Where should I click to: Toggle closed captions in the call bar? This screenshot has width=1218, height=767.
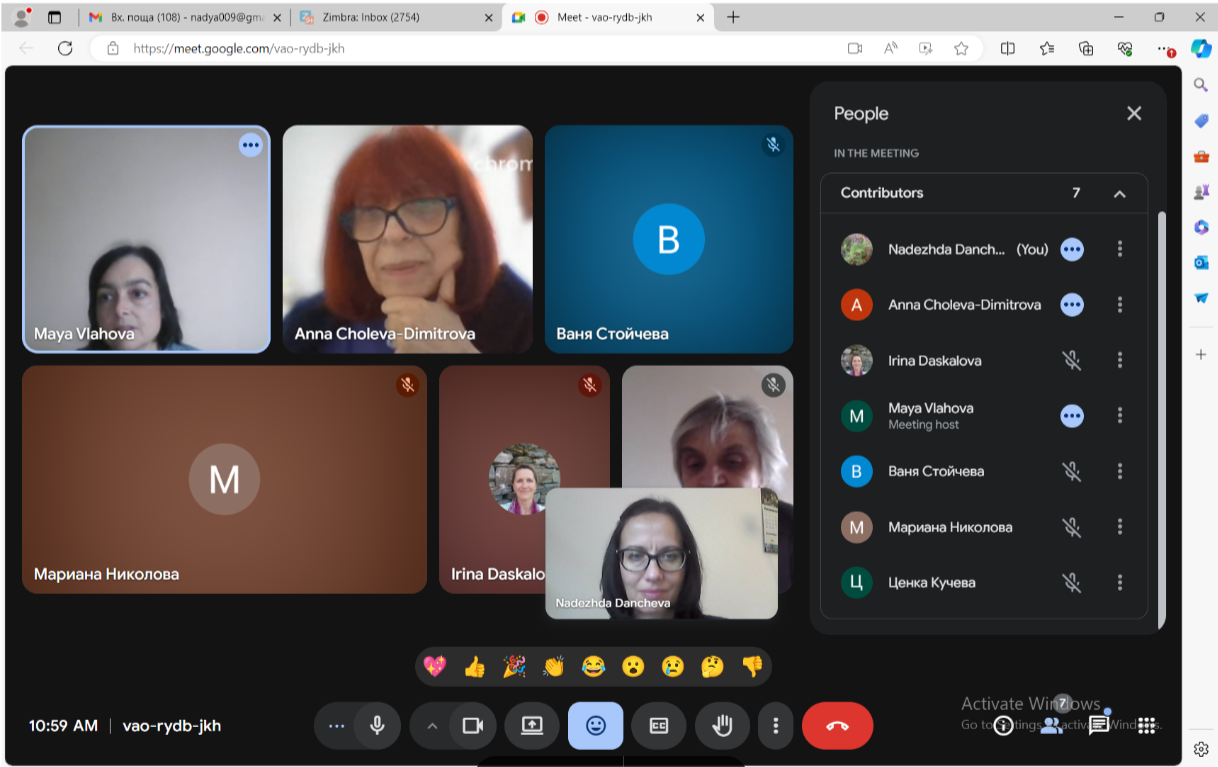pyautogui.click(x=658, y=726)
